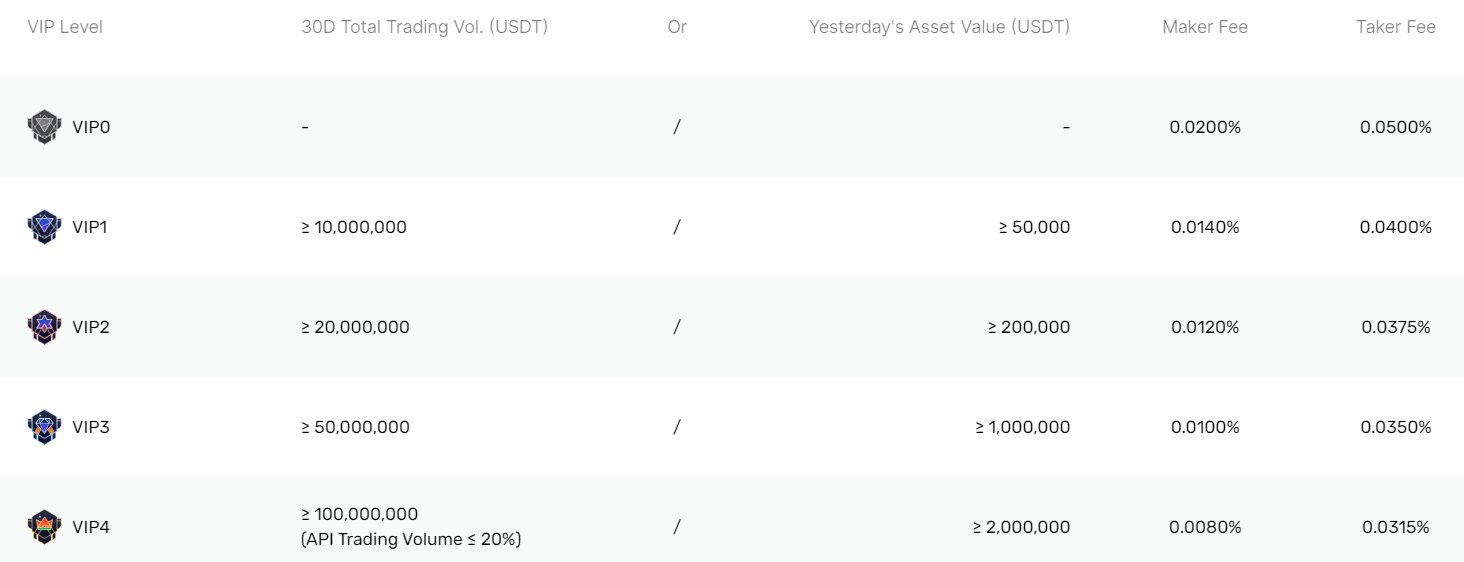Click the VIP1 blue badge icon

point(44,227)
